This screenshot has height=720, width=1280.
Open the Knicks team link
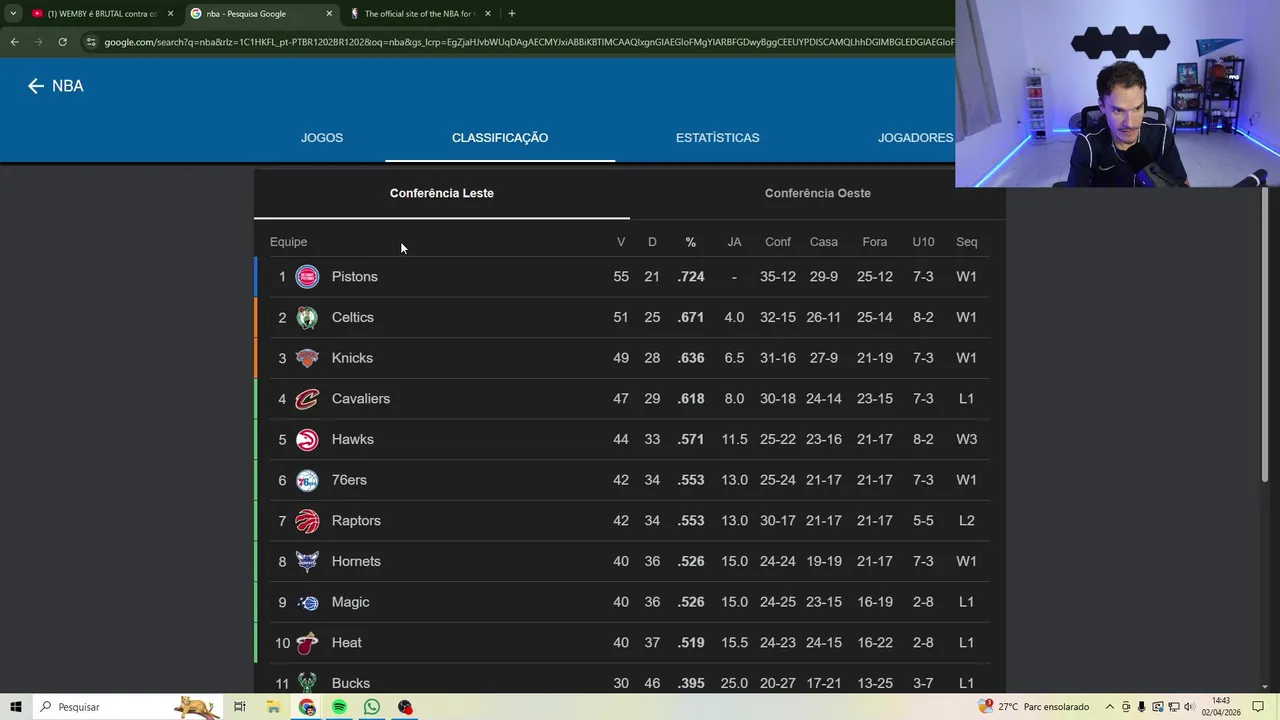pos(352,358)
